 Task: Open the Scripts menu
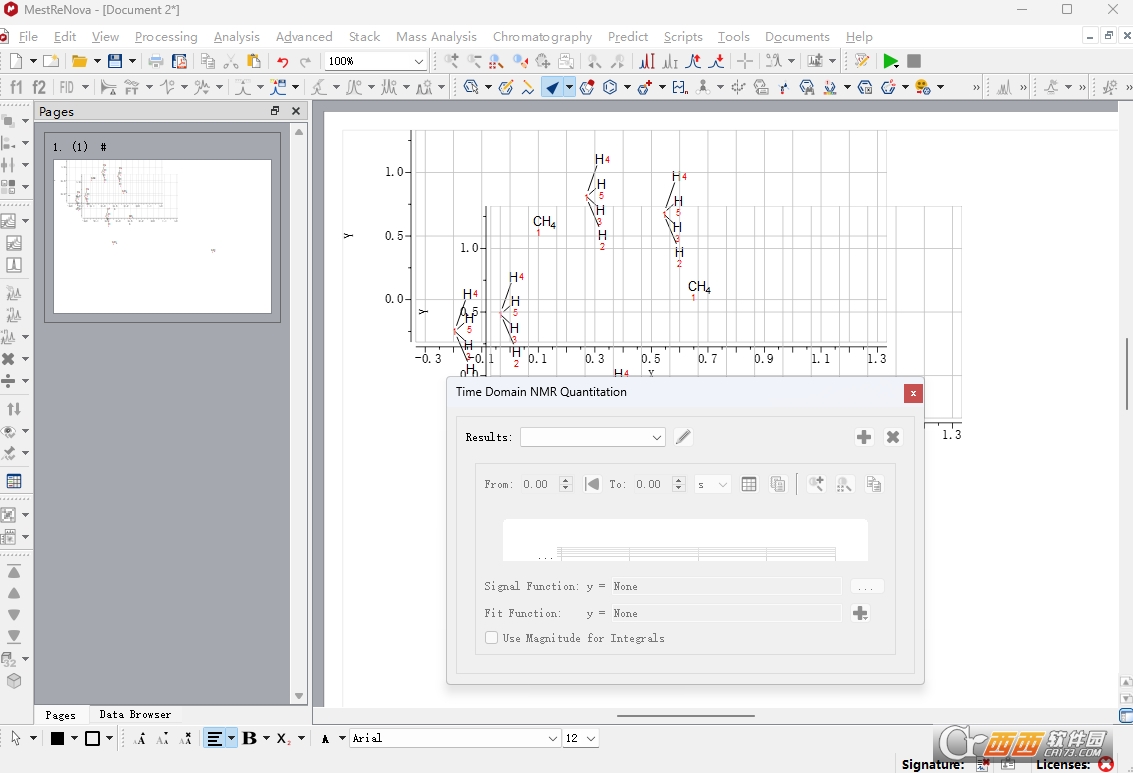(683, 37)
